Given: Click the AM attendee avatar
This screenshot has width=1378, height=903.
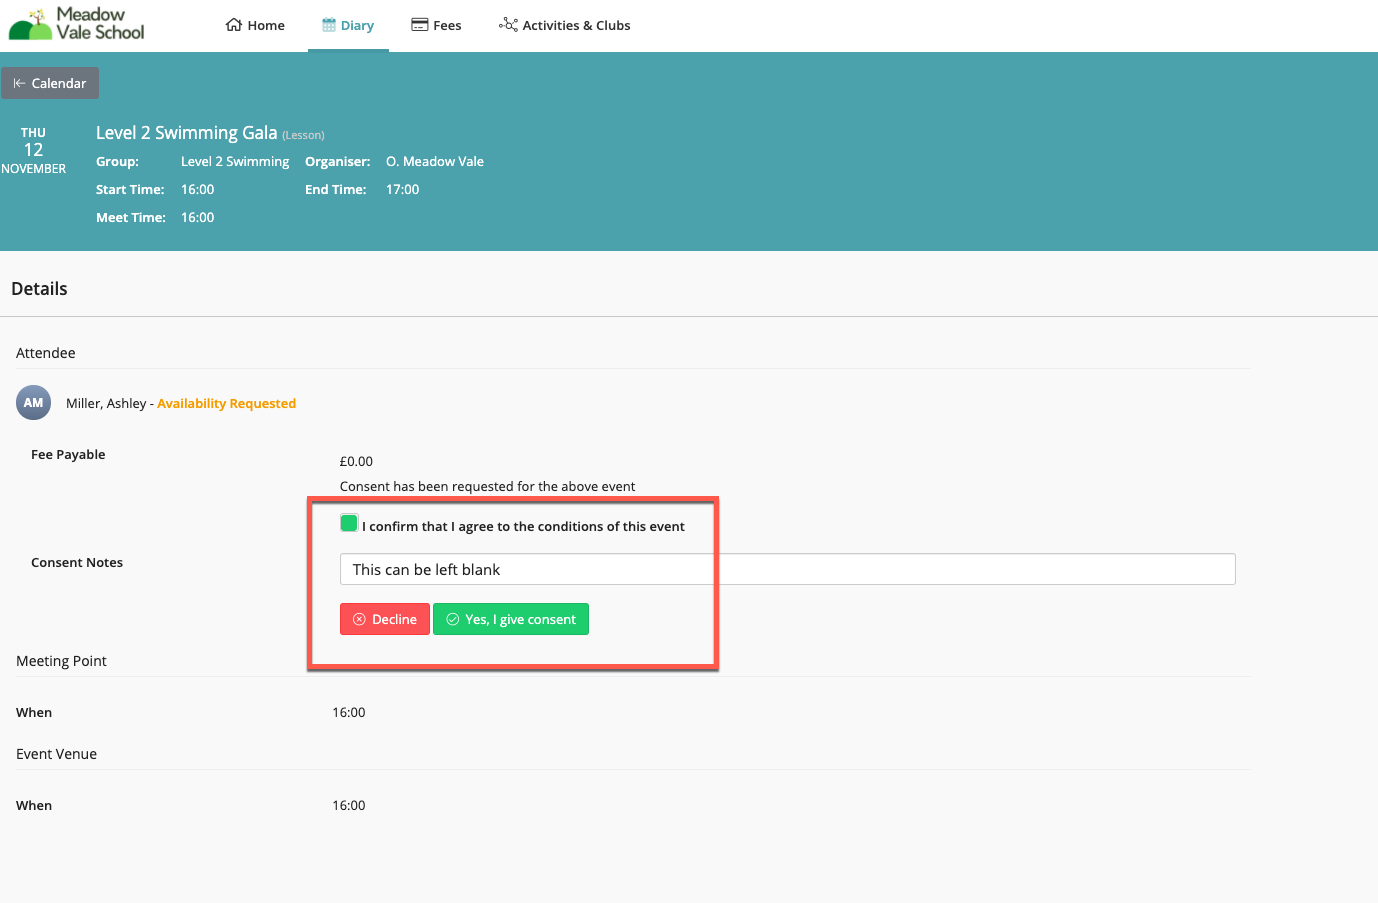Looking at the screenshot, I should pos(34,403).
